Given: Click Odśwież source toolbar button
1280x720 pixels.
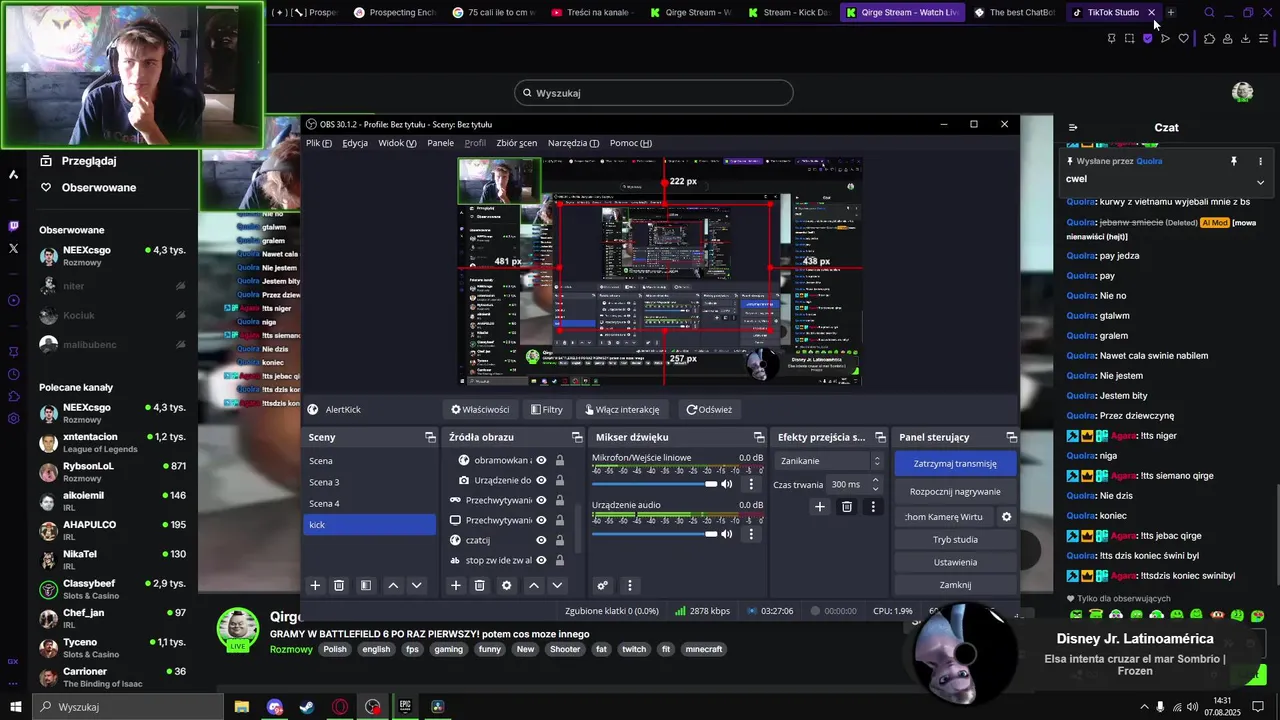Looking at the screenshot, I should (x=709, y=410).
